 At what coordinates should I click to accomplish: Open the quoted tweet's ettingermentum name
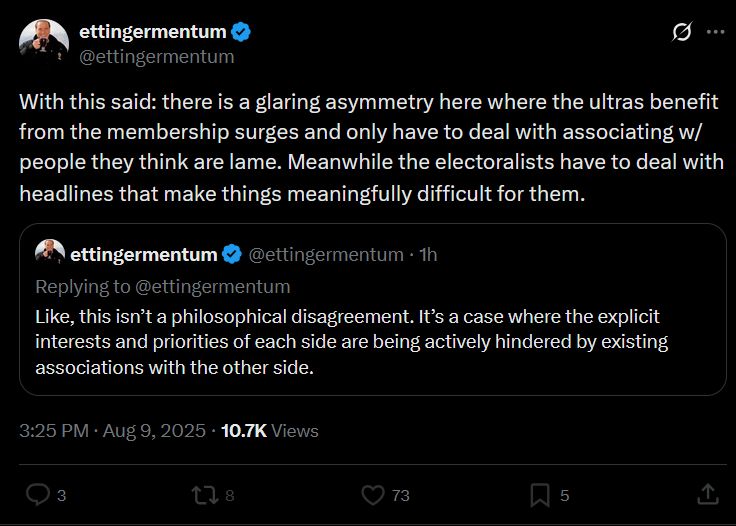(144, 254)
